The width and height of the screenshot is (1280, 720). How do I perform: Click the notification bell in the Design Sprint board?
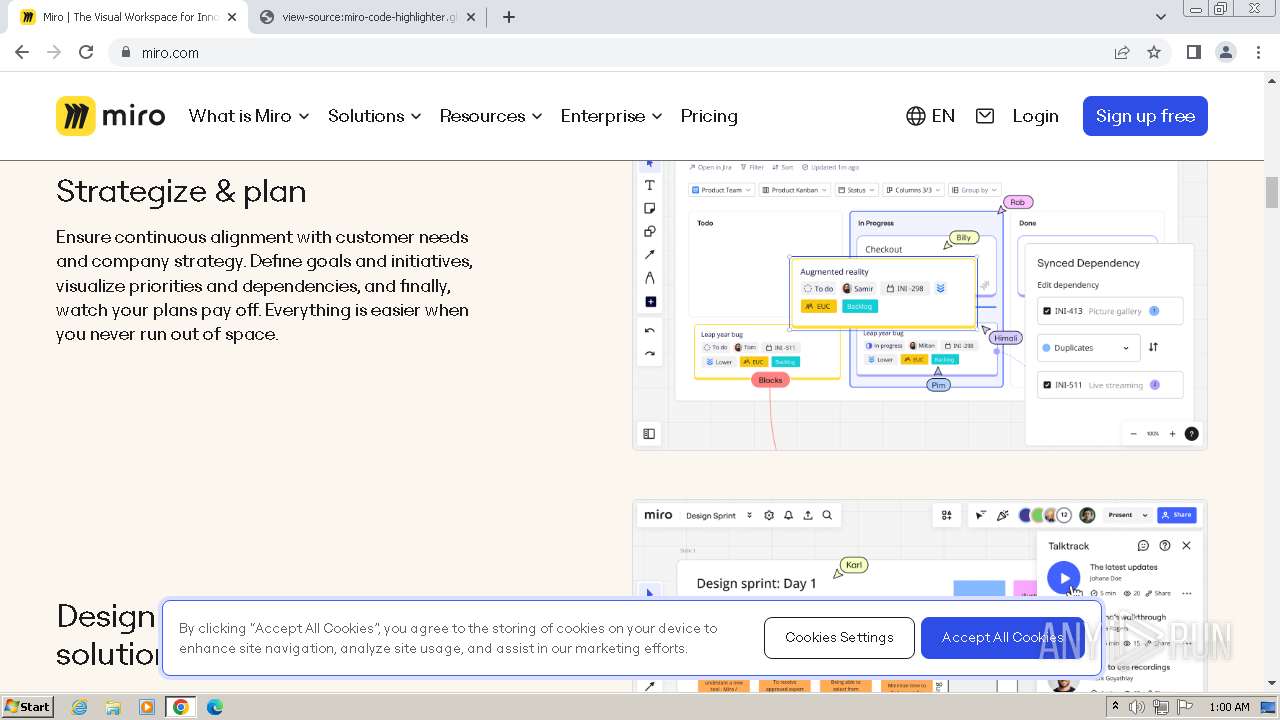(x=788, y=515)
